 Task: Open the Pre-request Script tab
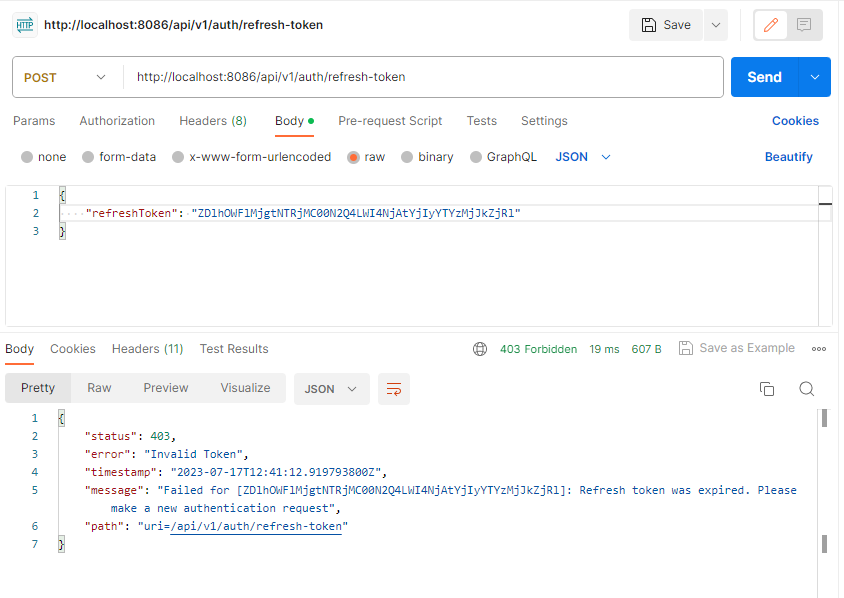coord(390,121)
